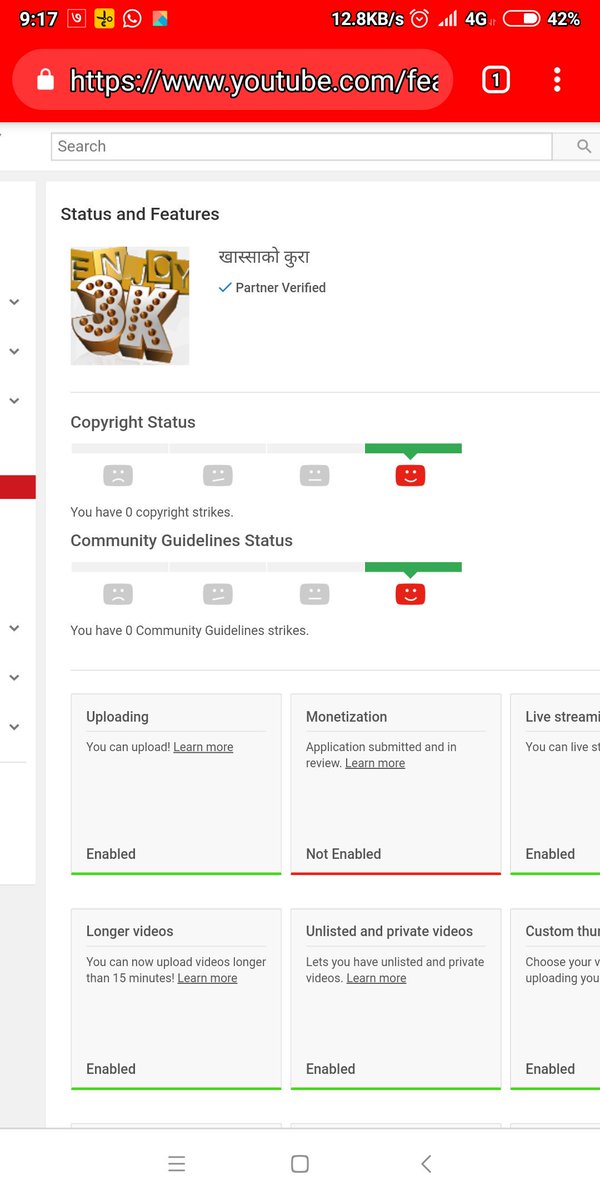Click the first sad face under Copyright Status
600x1200 pixels.
(118, 475)
